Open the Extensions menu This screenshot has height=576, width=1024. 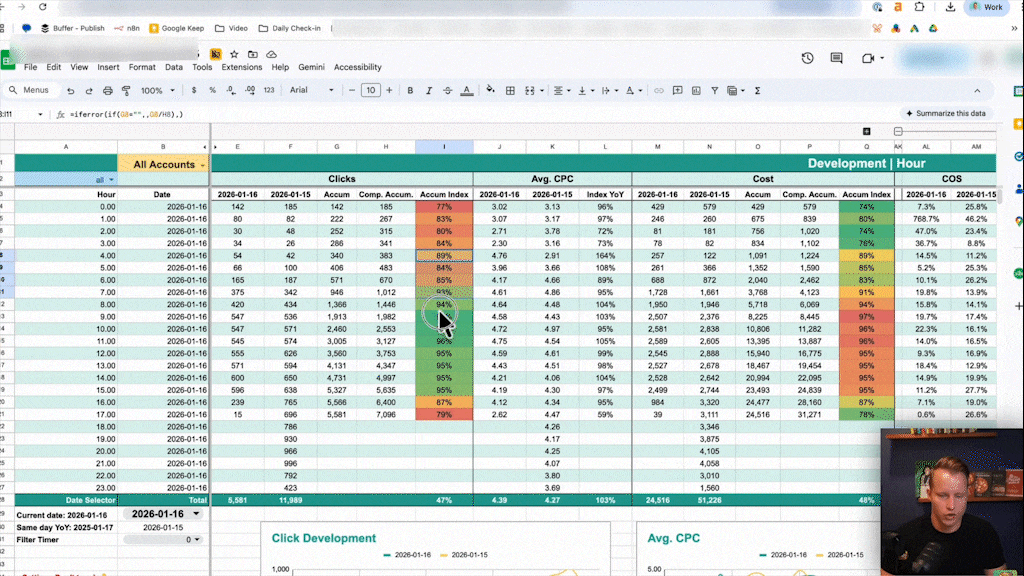click(242, 68)
